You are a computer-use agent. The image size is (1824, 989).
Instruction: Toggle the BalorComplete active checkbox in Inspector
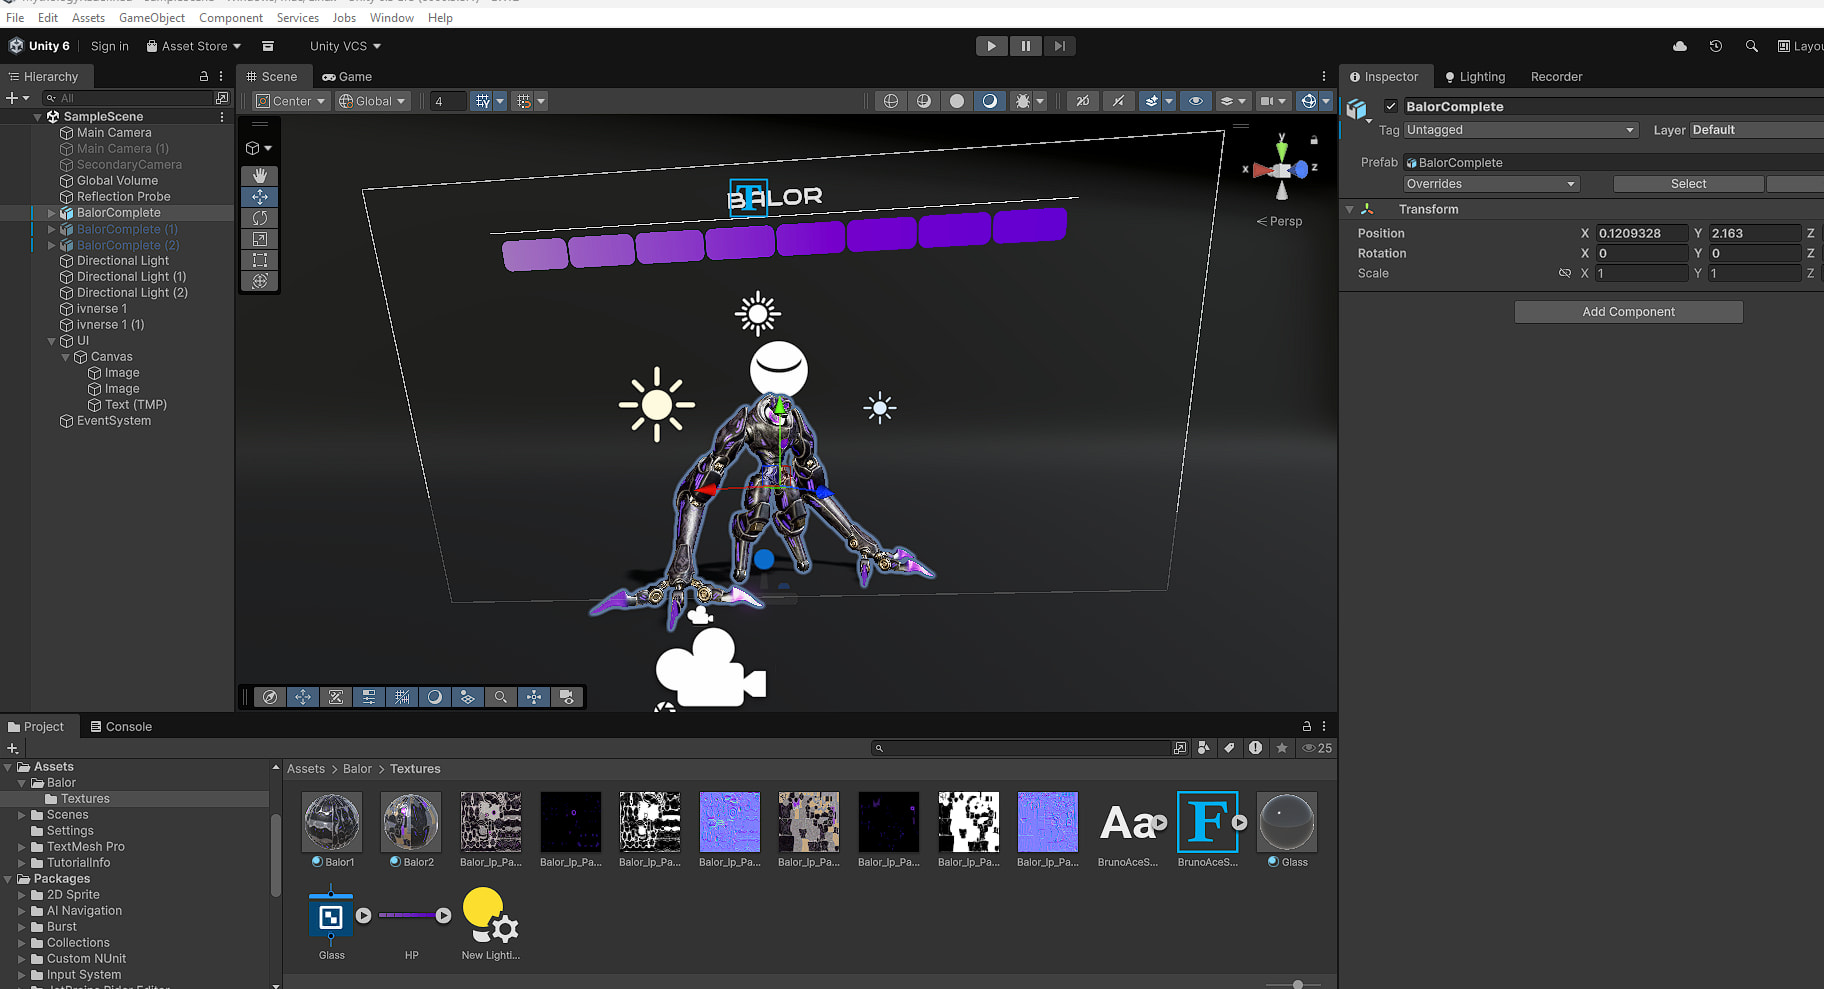coord(1390,106)
